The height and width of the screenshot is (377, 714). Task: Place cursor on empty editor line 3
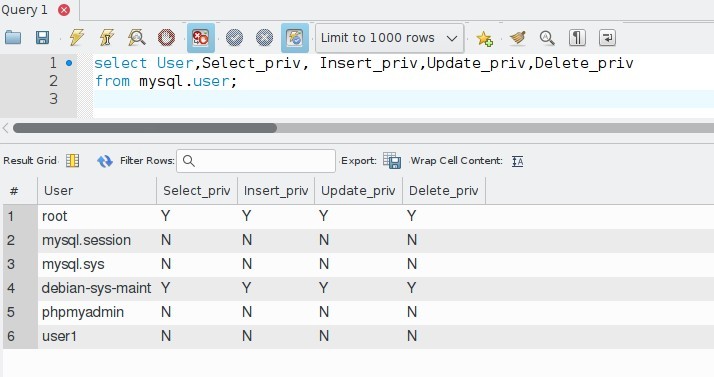pos(403,99)
